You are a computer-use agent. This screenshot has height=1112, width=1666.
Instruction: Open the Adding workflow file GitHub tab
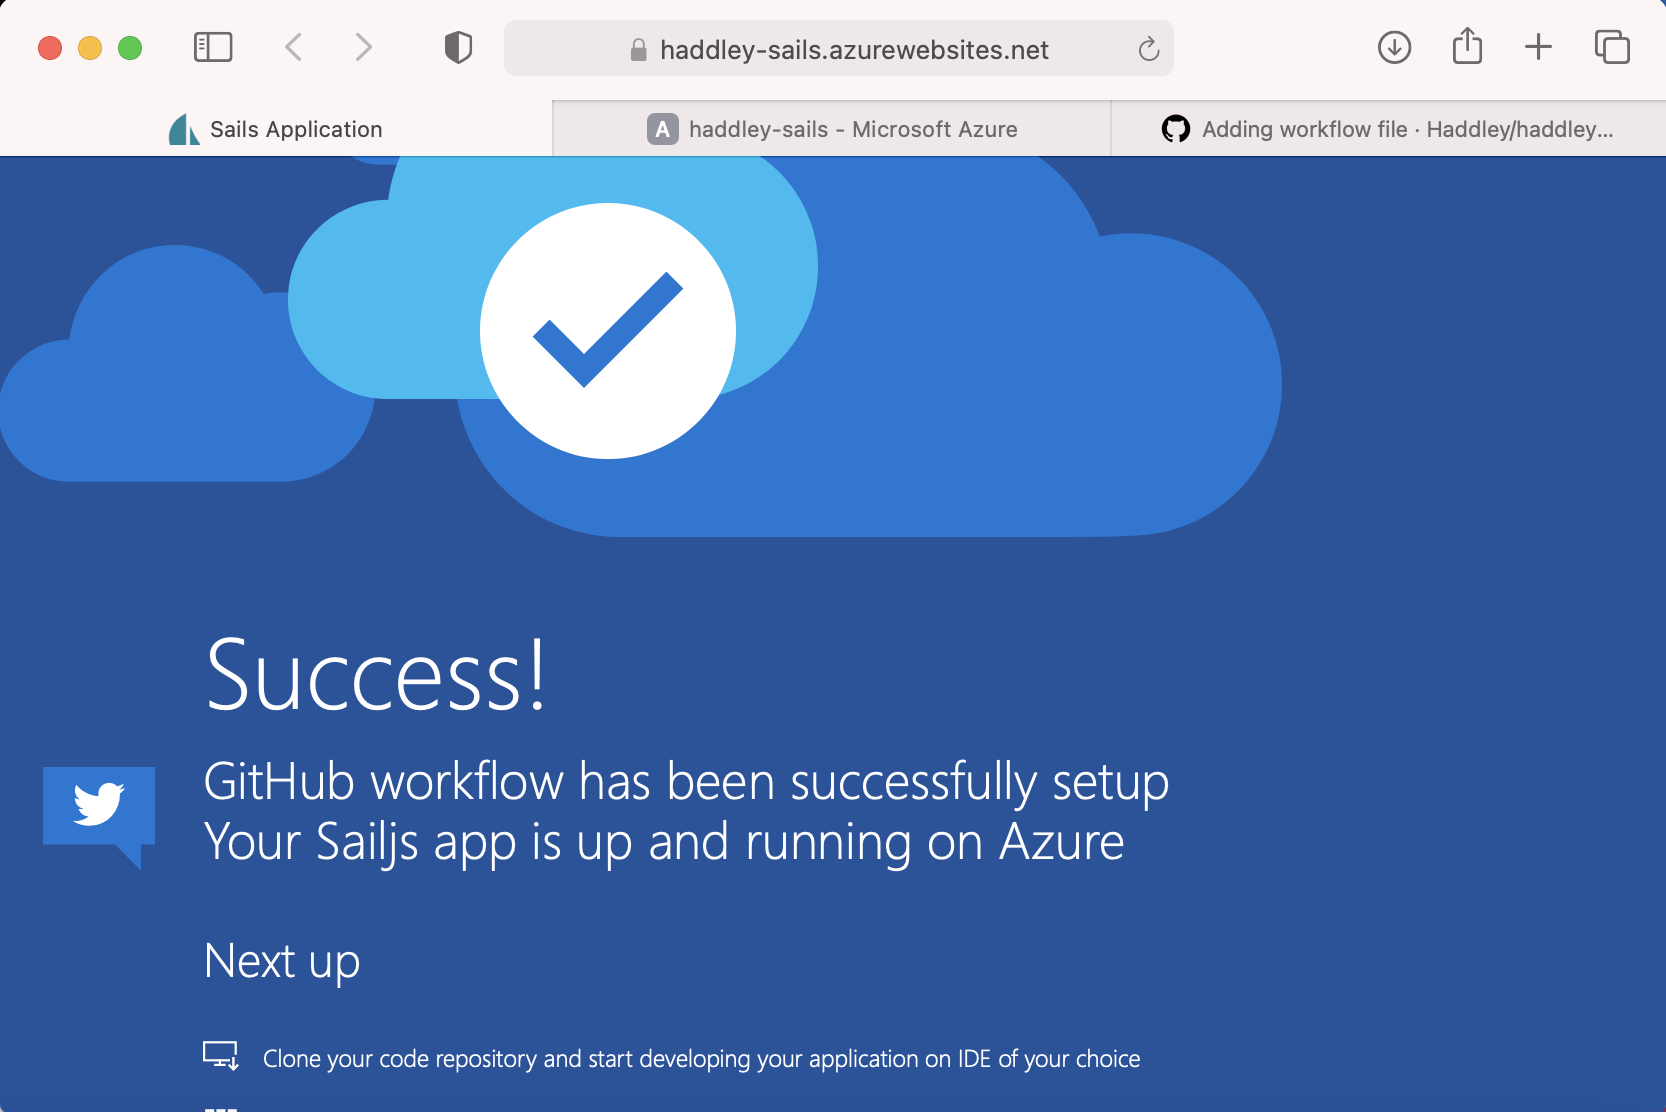tap(1388, 129)
